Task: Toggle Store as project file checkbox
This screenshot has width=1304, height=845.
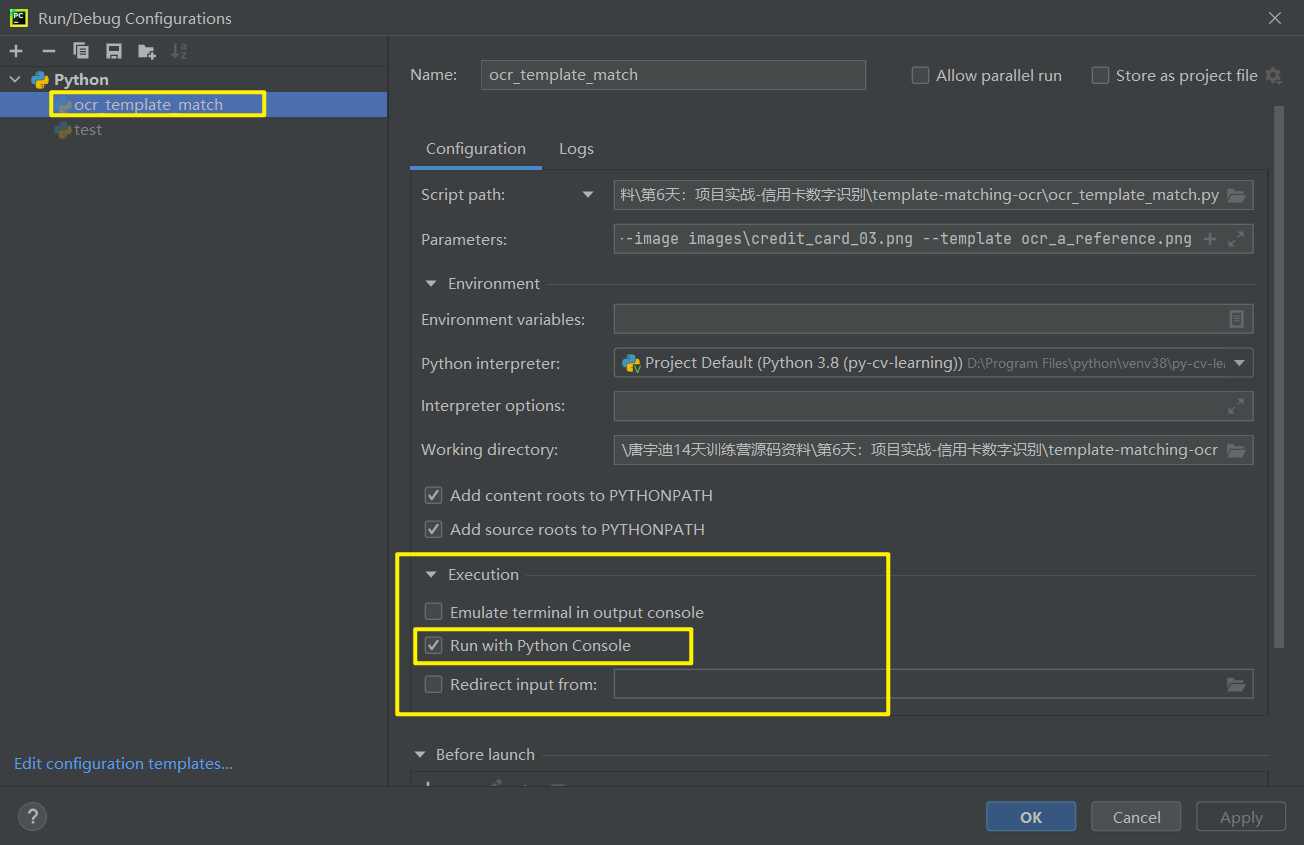Action: click(1100, 75)
